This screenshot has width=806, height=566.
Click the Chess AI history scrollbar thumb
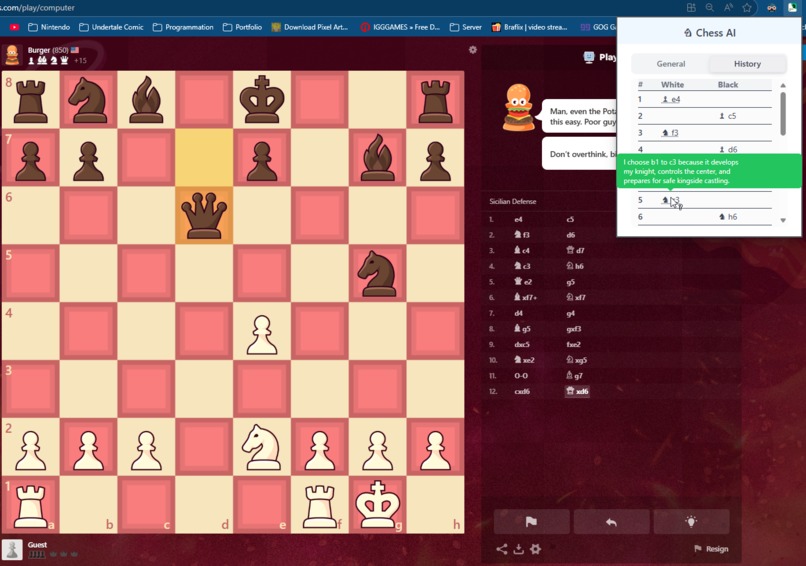click(783, 113)
